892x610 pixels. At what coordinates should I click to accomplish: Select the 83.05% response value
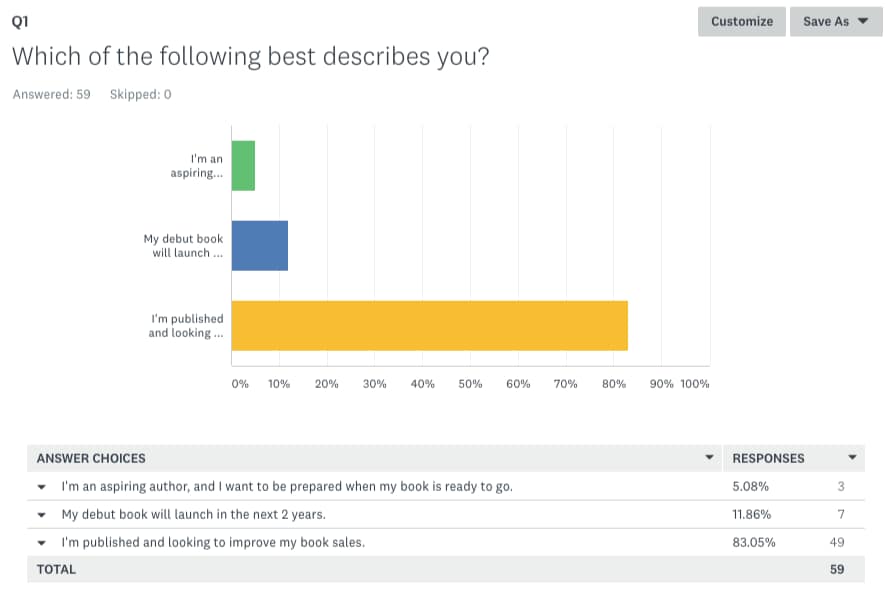(754, 542)
